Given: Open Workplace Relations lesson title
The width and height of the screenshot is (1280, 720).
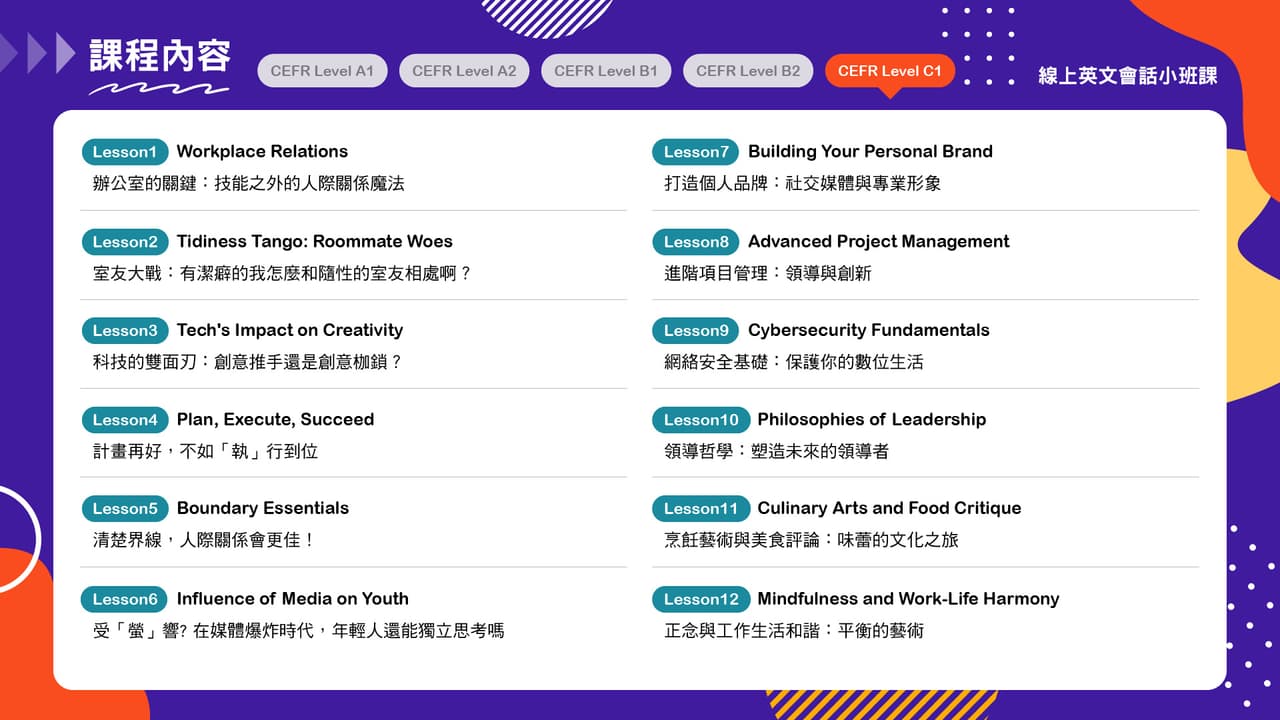Looking at the screenshot, I should (x=262, y=152).
